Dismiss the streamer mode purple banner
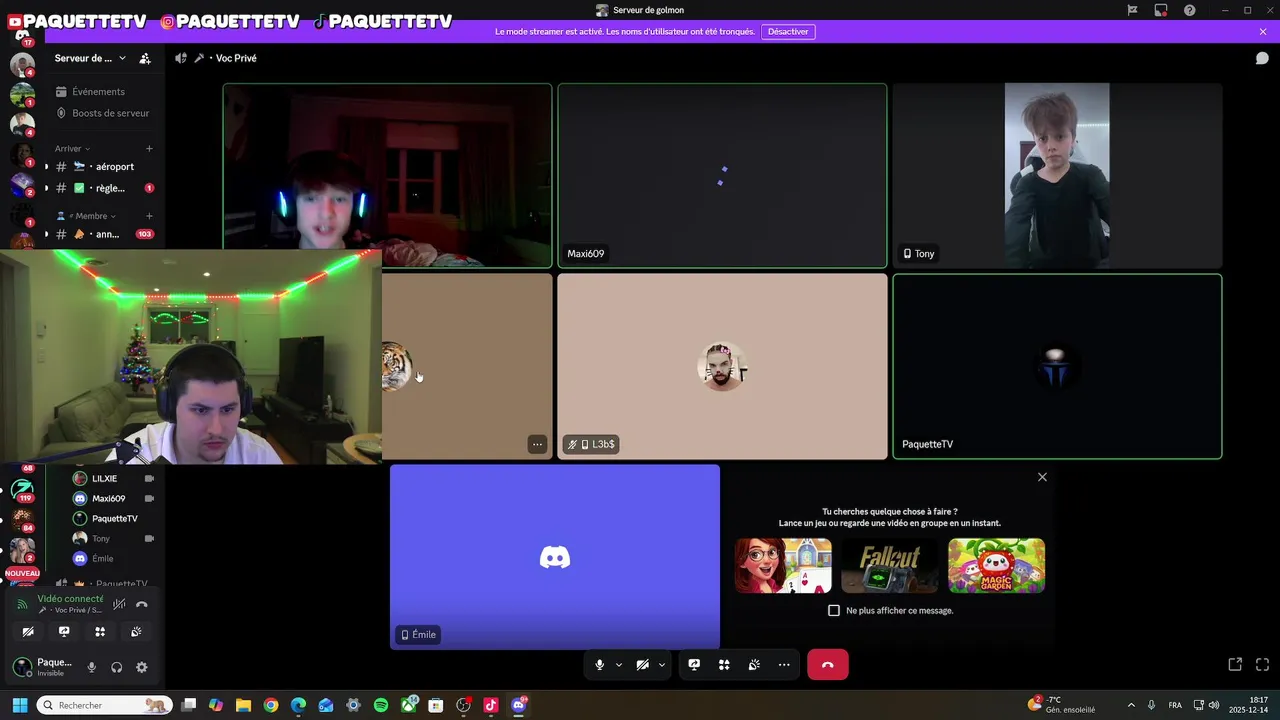Viewport: 1280px width, 720px height. [1263, 31]
